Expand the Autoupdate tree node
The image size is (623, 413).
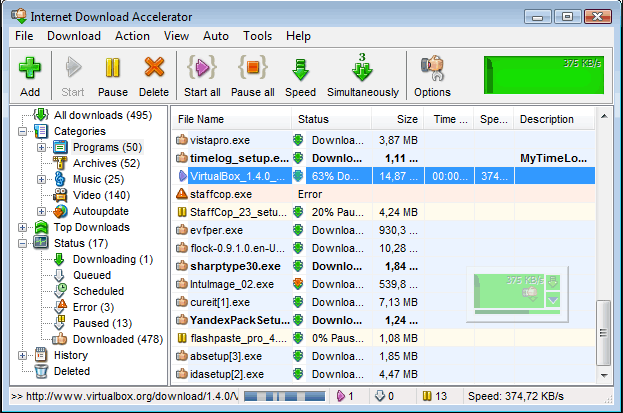[x=41, y=211]
